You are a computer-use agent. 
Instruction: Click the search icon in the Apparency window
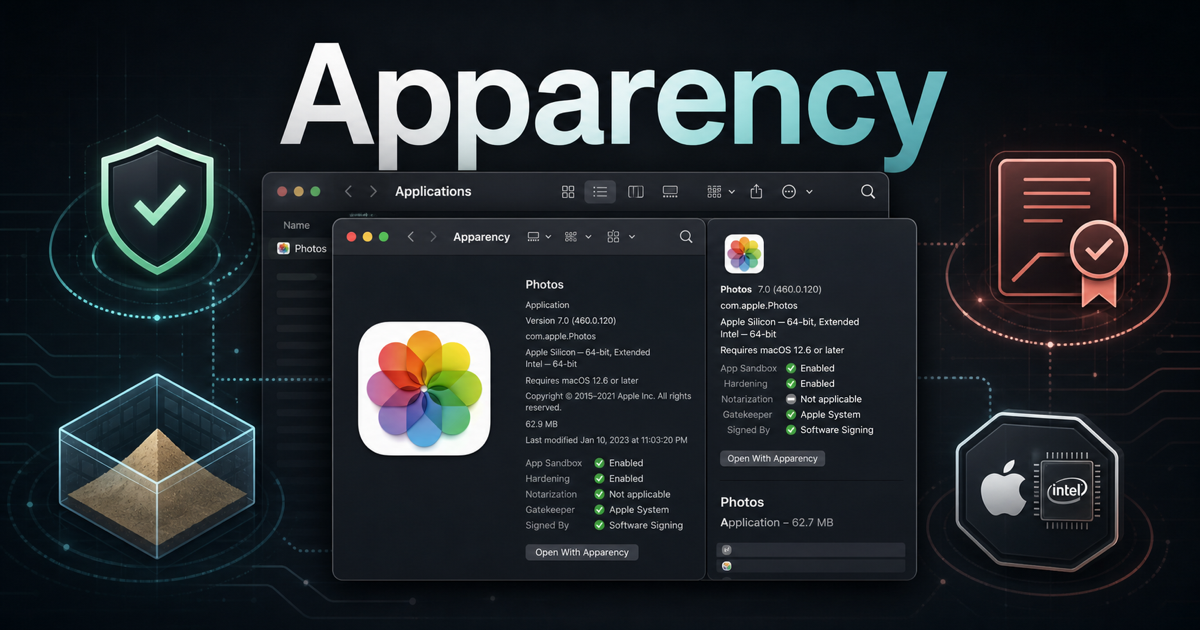pos(686,237)
